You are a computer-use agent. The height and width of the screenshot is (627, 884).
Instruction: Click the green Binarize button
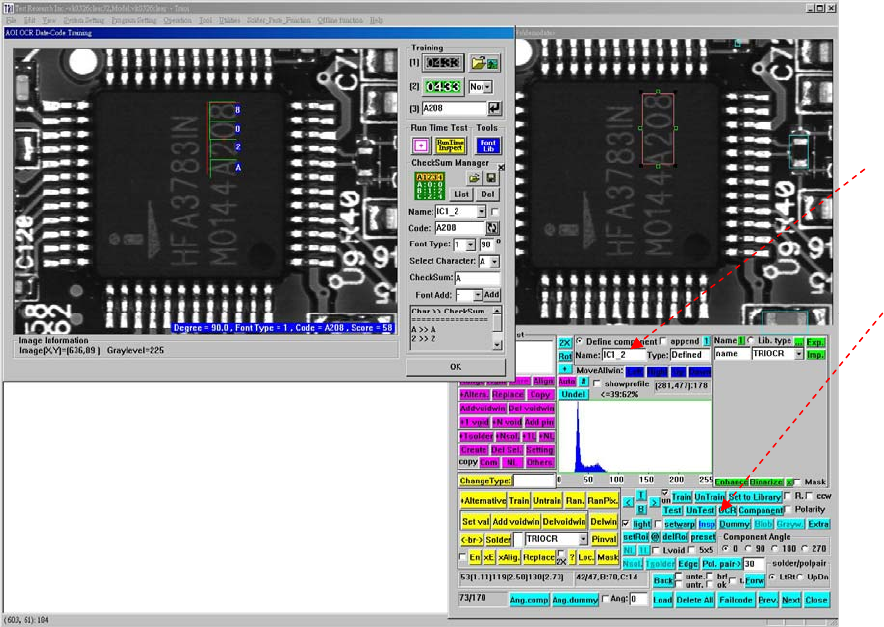tap(767, 482)
